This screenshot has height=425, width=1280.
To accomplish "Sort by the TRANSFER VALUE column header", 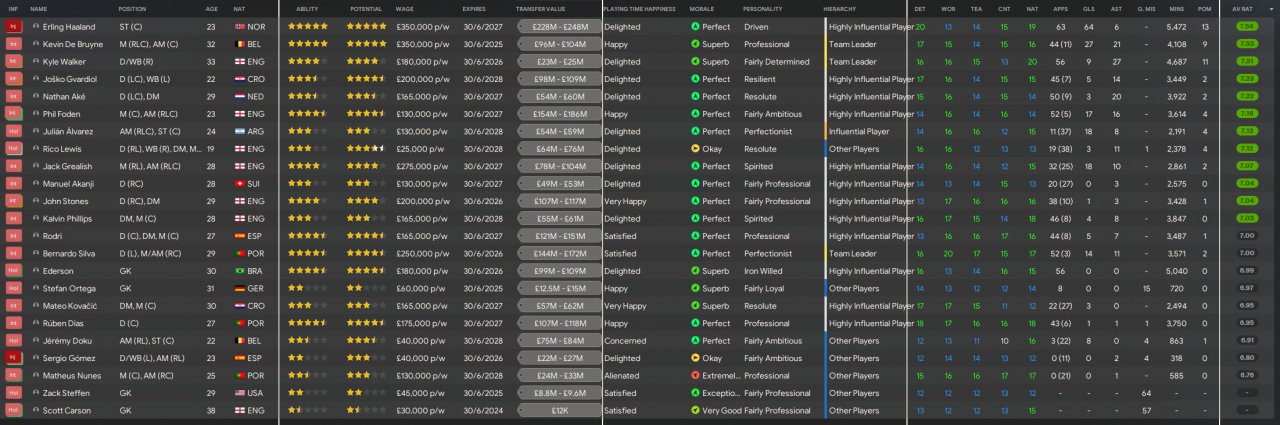I will point(541,8).
